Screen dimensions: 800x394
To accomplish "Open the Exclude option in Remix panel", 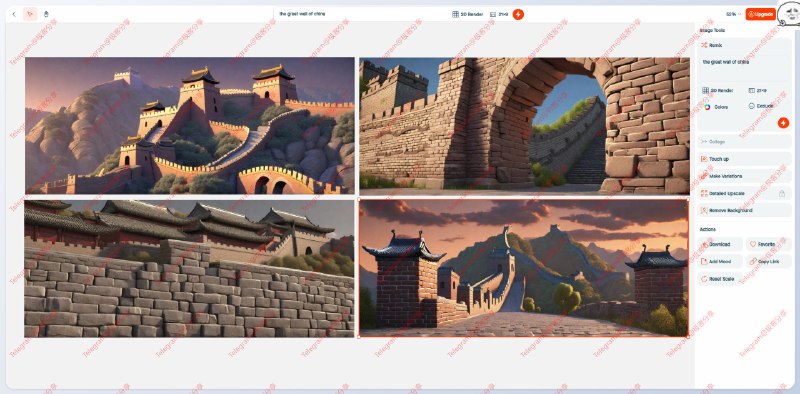I will [761, 106].
